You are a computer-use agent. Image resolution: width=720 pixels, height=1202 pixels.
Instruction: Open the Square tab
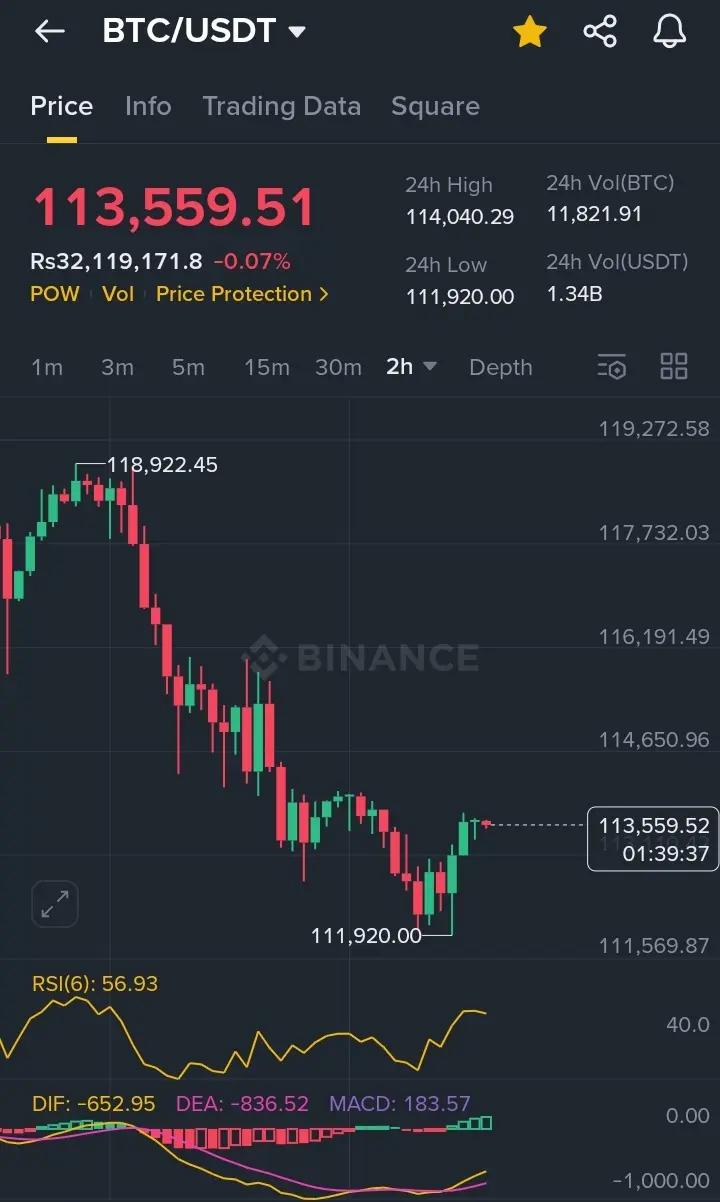pos(435,106)
